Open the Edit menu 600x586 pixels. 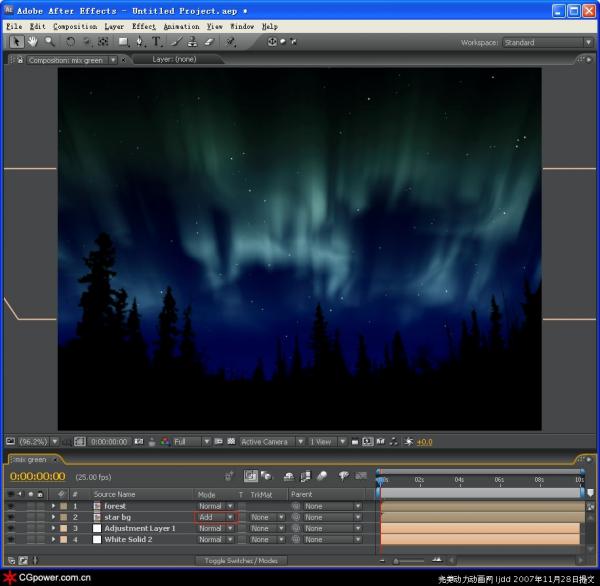click(38, 26)
